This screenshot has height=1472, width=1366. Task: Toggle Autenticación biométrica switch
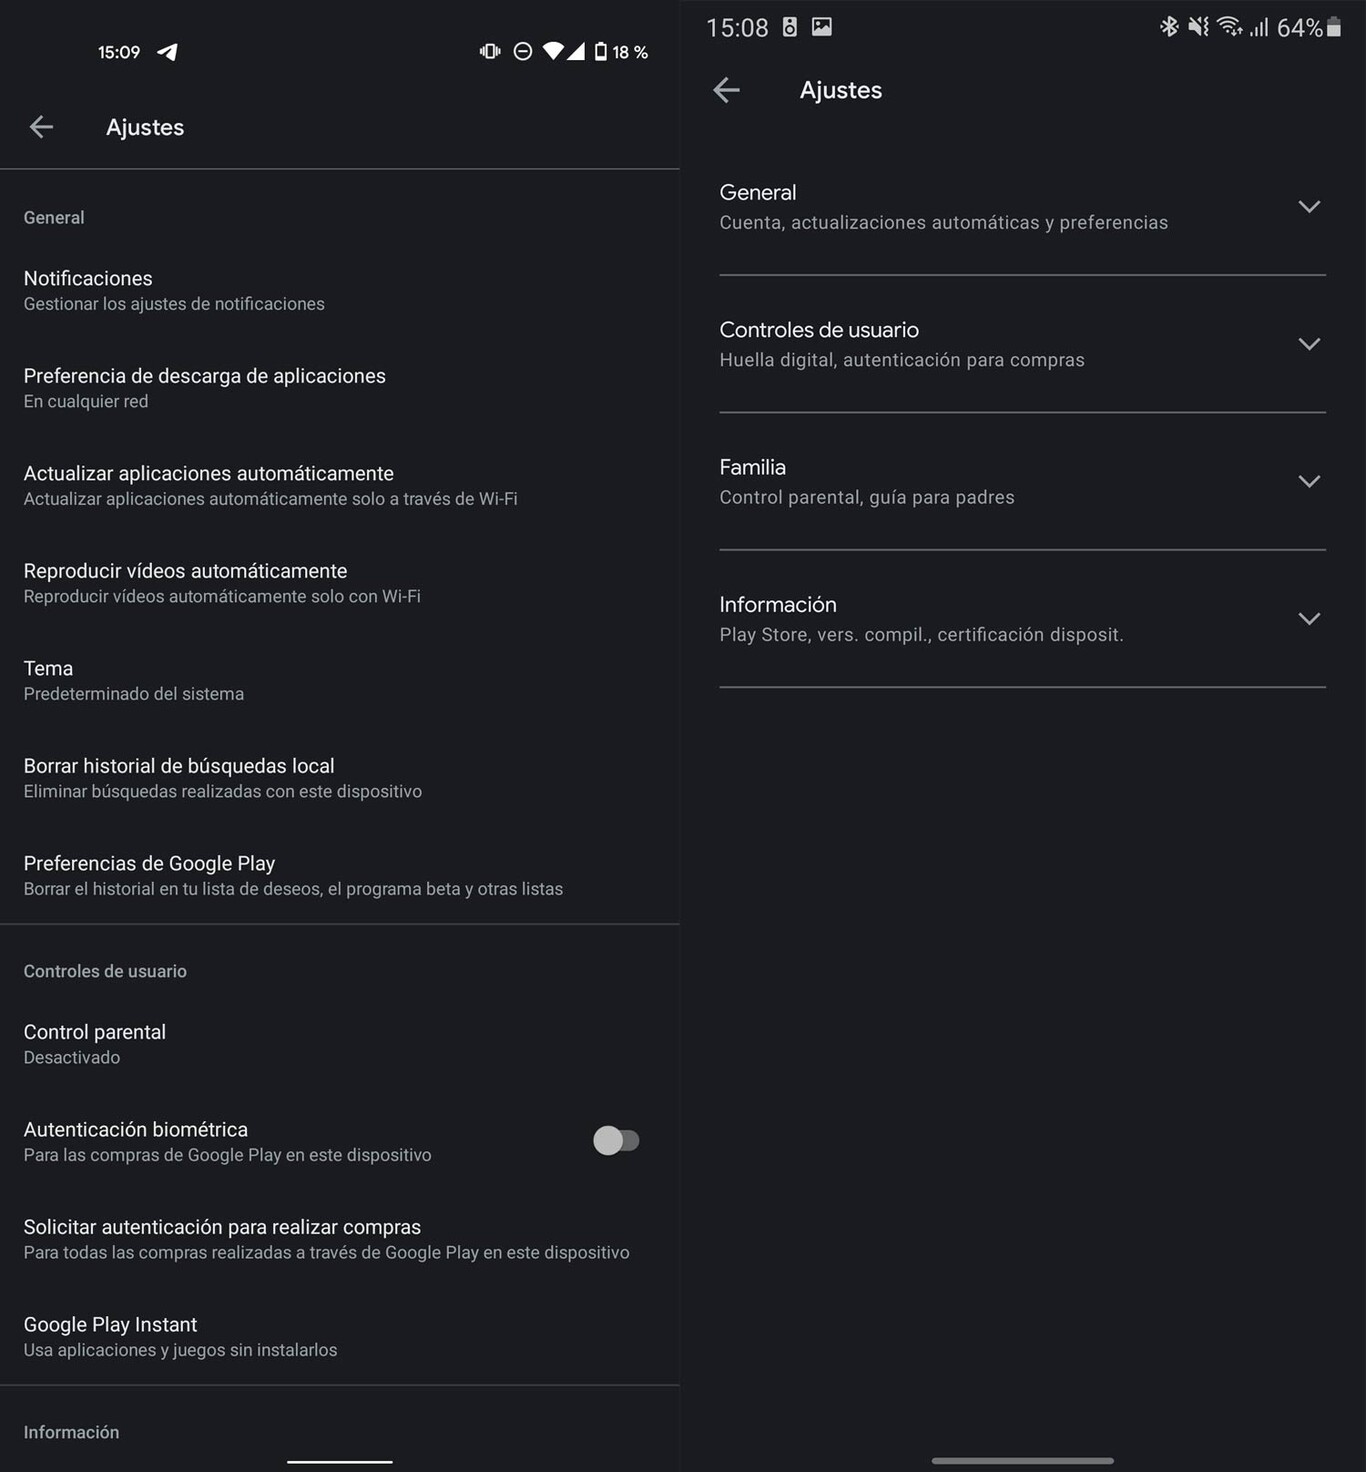[617, 1140]
